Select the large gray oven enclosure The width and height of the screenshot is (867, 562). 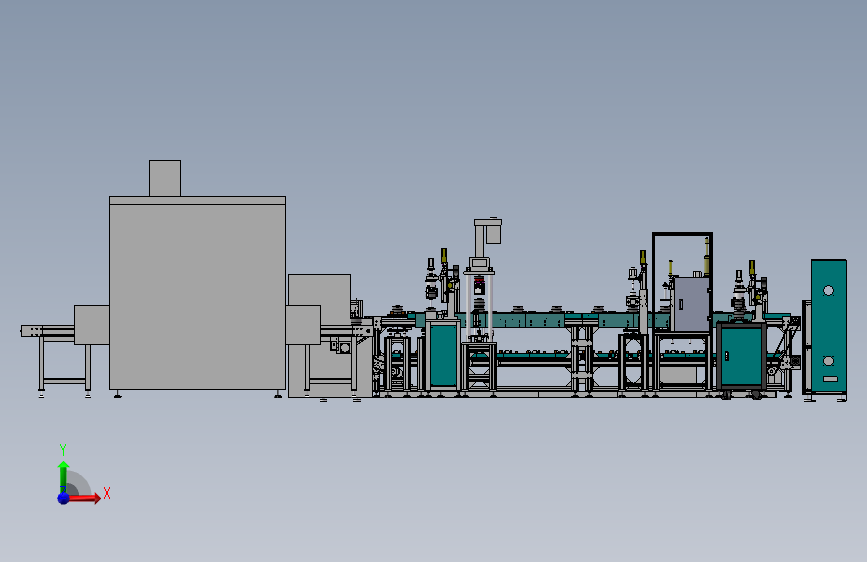click(197, 293)
